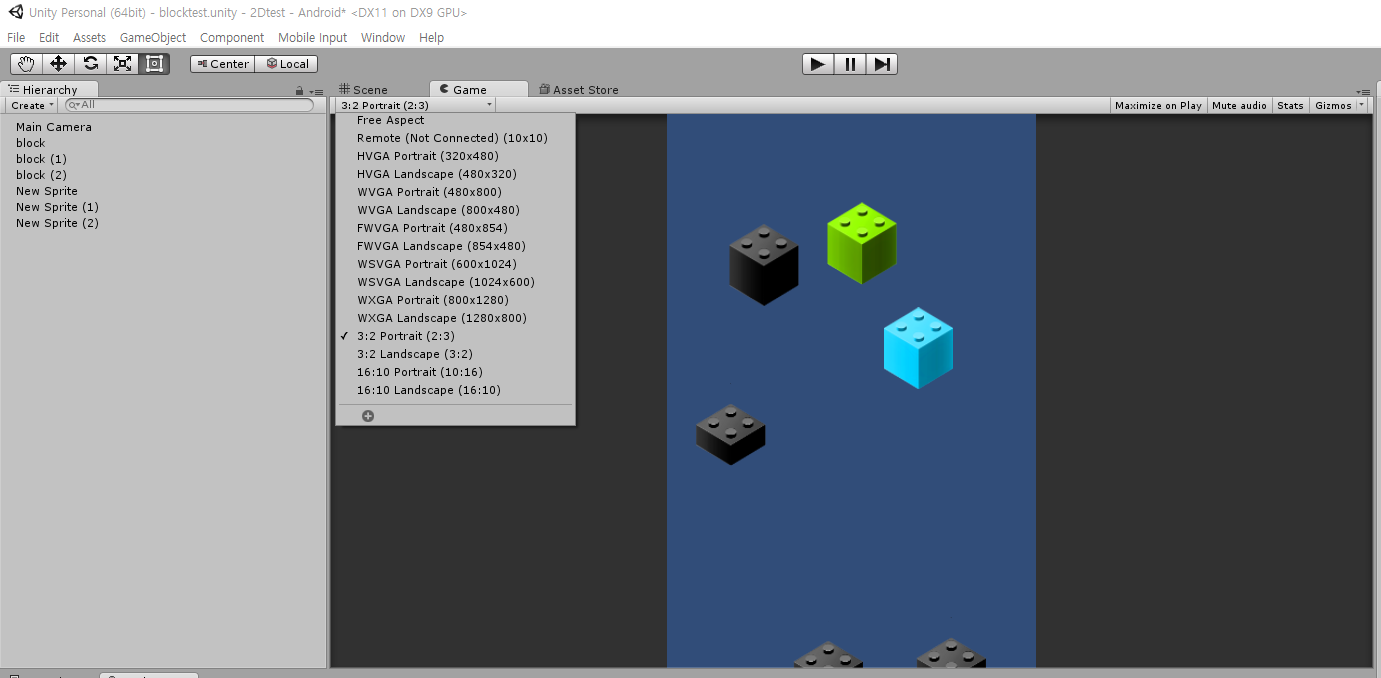The image size is (1381, 678).
Task: Add a custom aspect with plus icon
Action: pos(368,416)
